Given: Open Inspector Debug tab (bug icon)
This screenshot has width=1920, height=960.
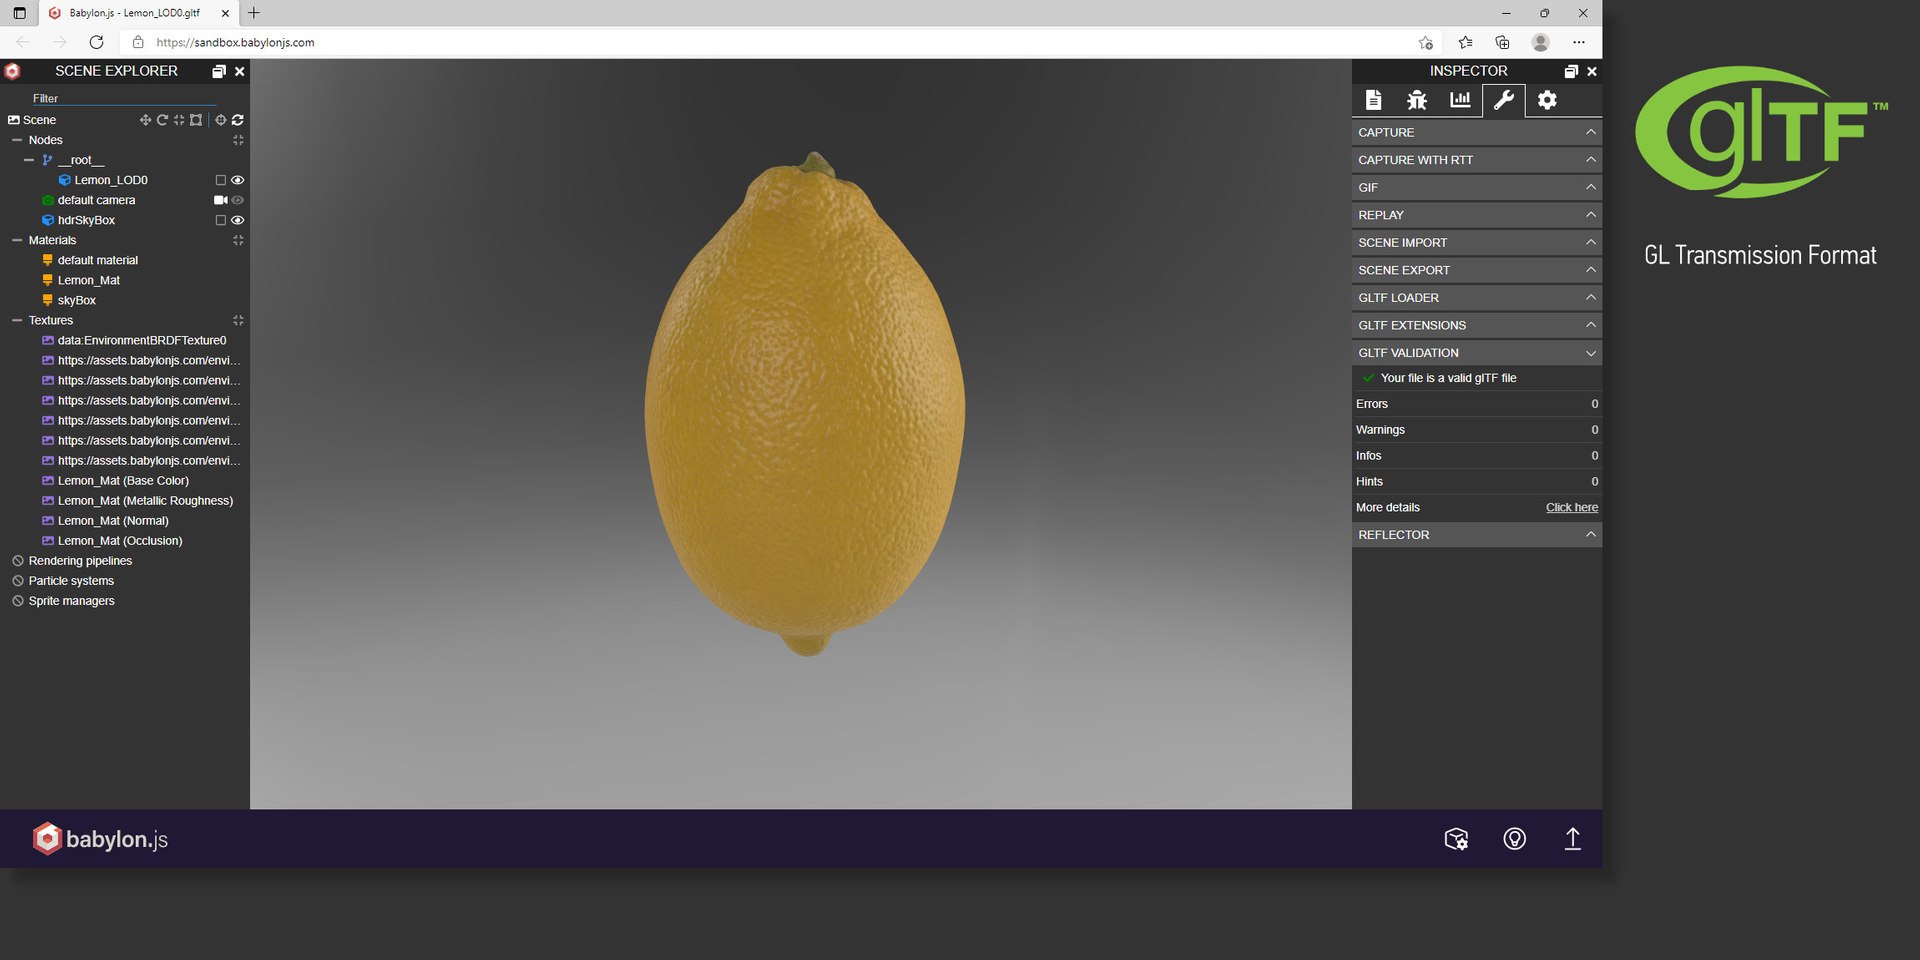Looking at the screenshot, I should point(1417,100).
